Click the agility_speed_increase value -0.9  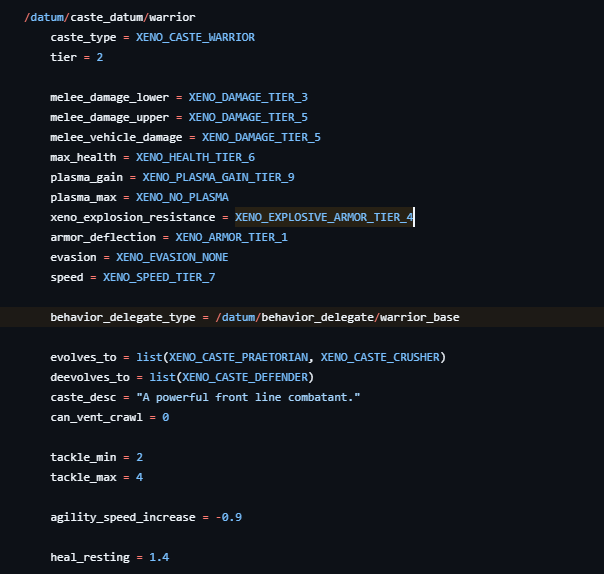(228, 517)
